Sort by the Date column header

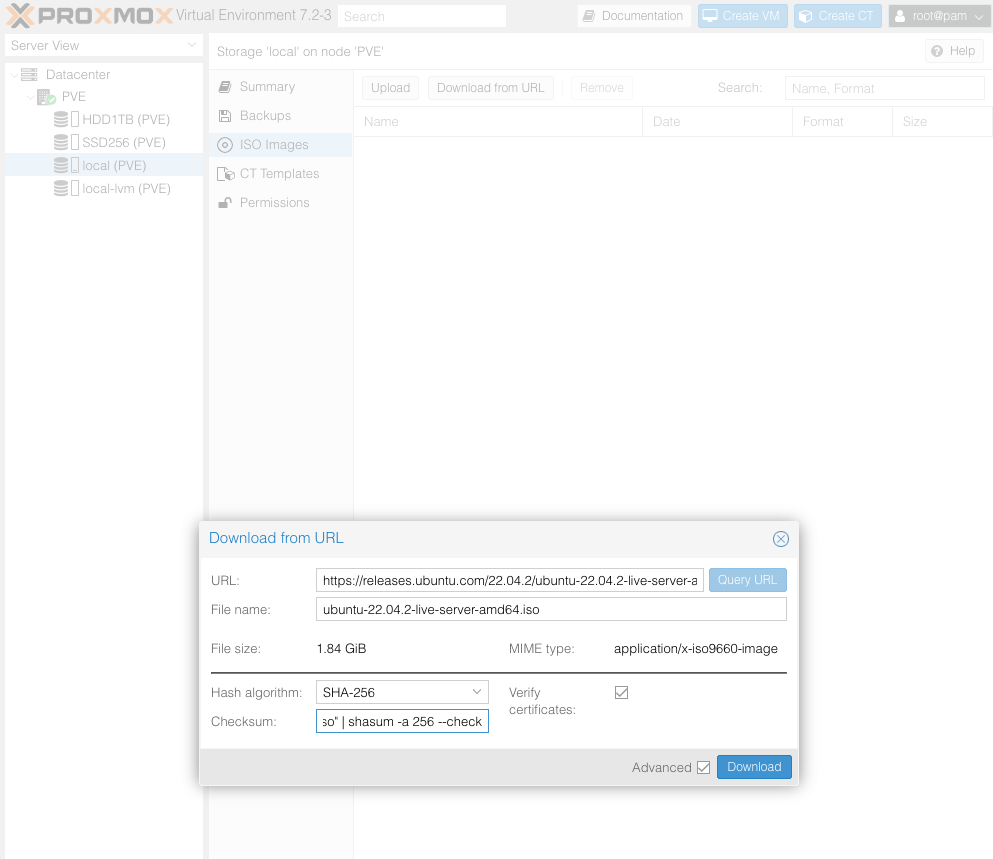click(x=718, y=122)
